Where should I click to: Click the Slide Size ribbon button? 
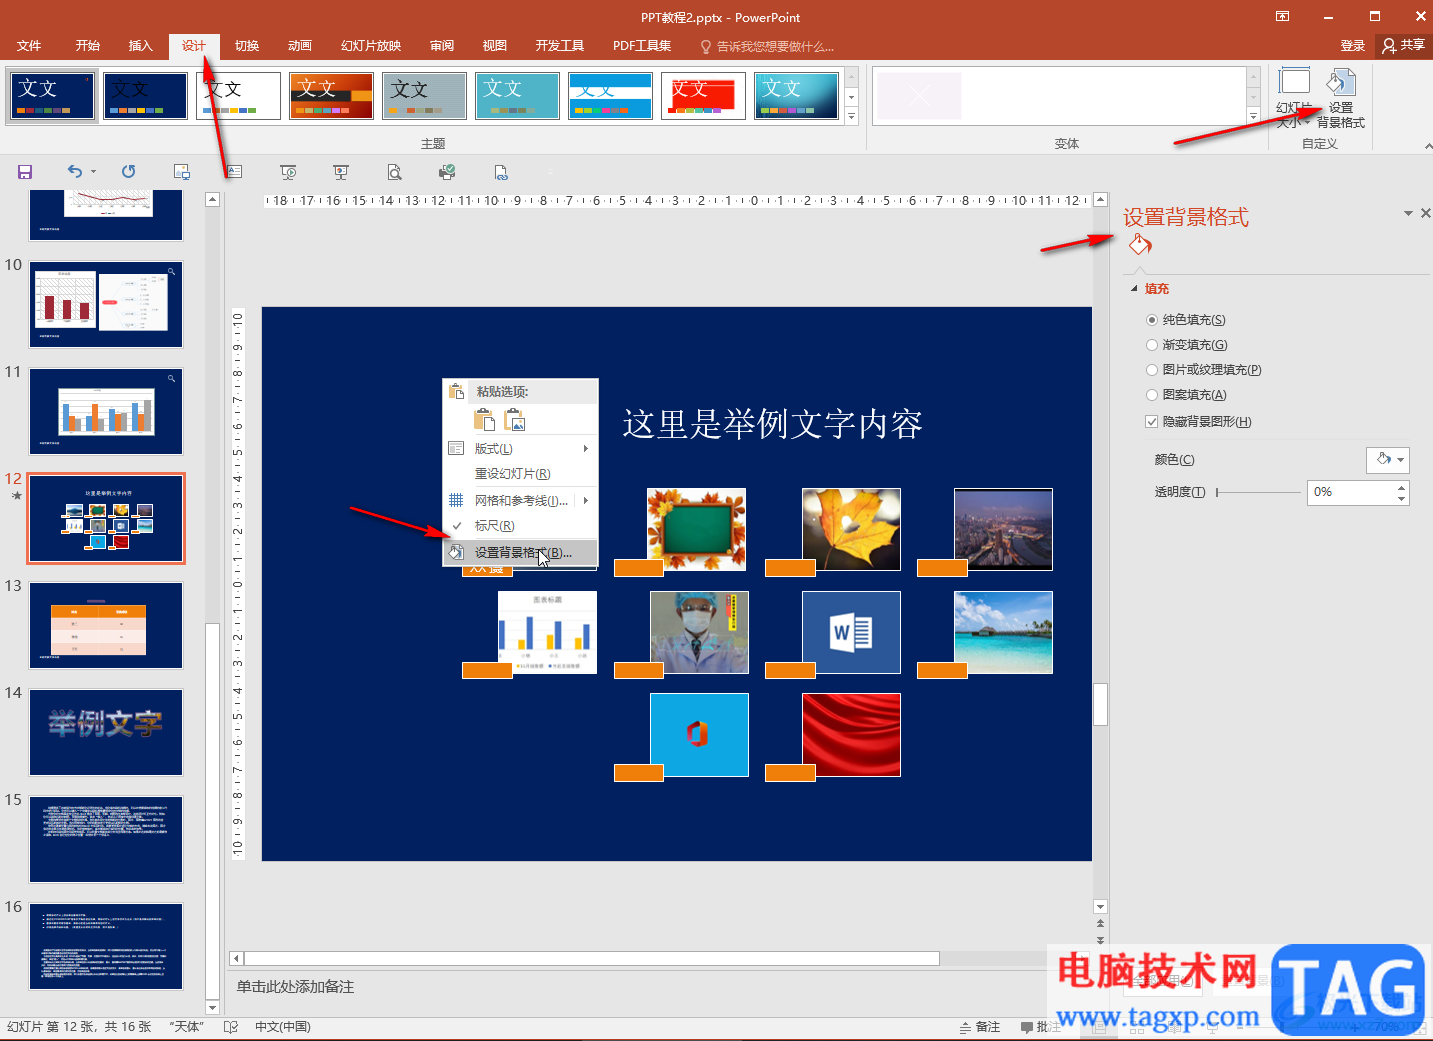1293,99
